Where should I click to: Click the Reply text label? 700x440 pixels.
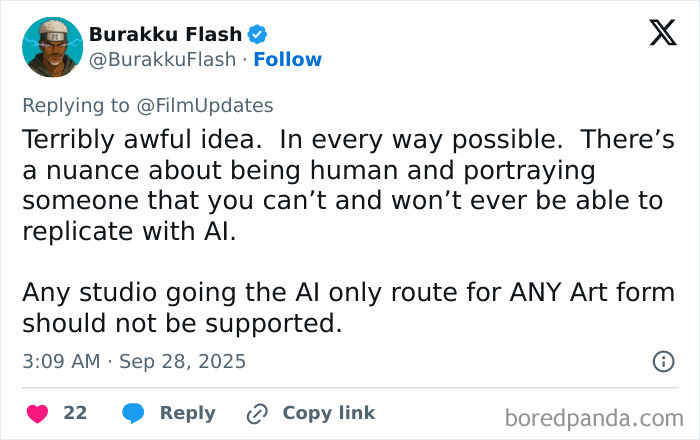click(187, 413)
